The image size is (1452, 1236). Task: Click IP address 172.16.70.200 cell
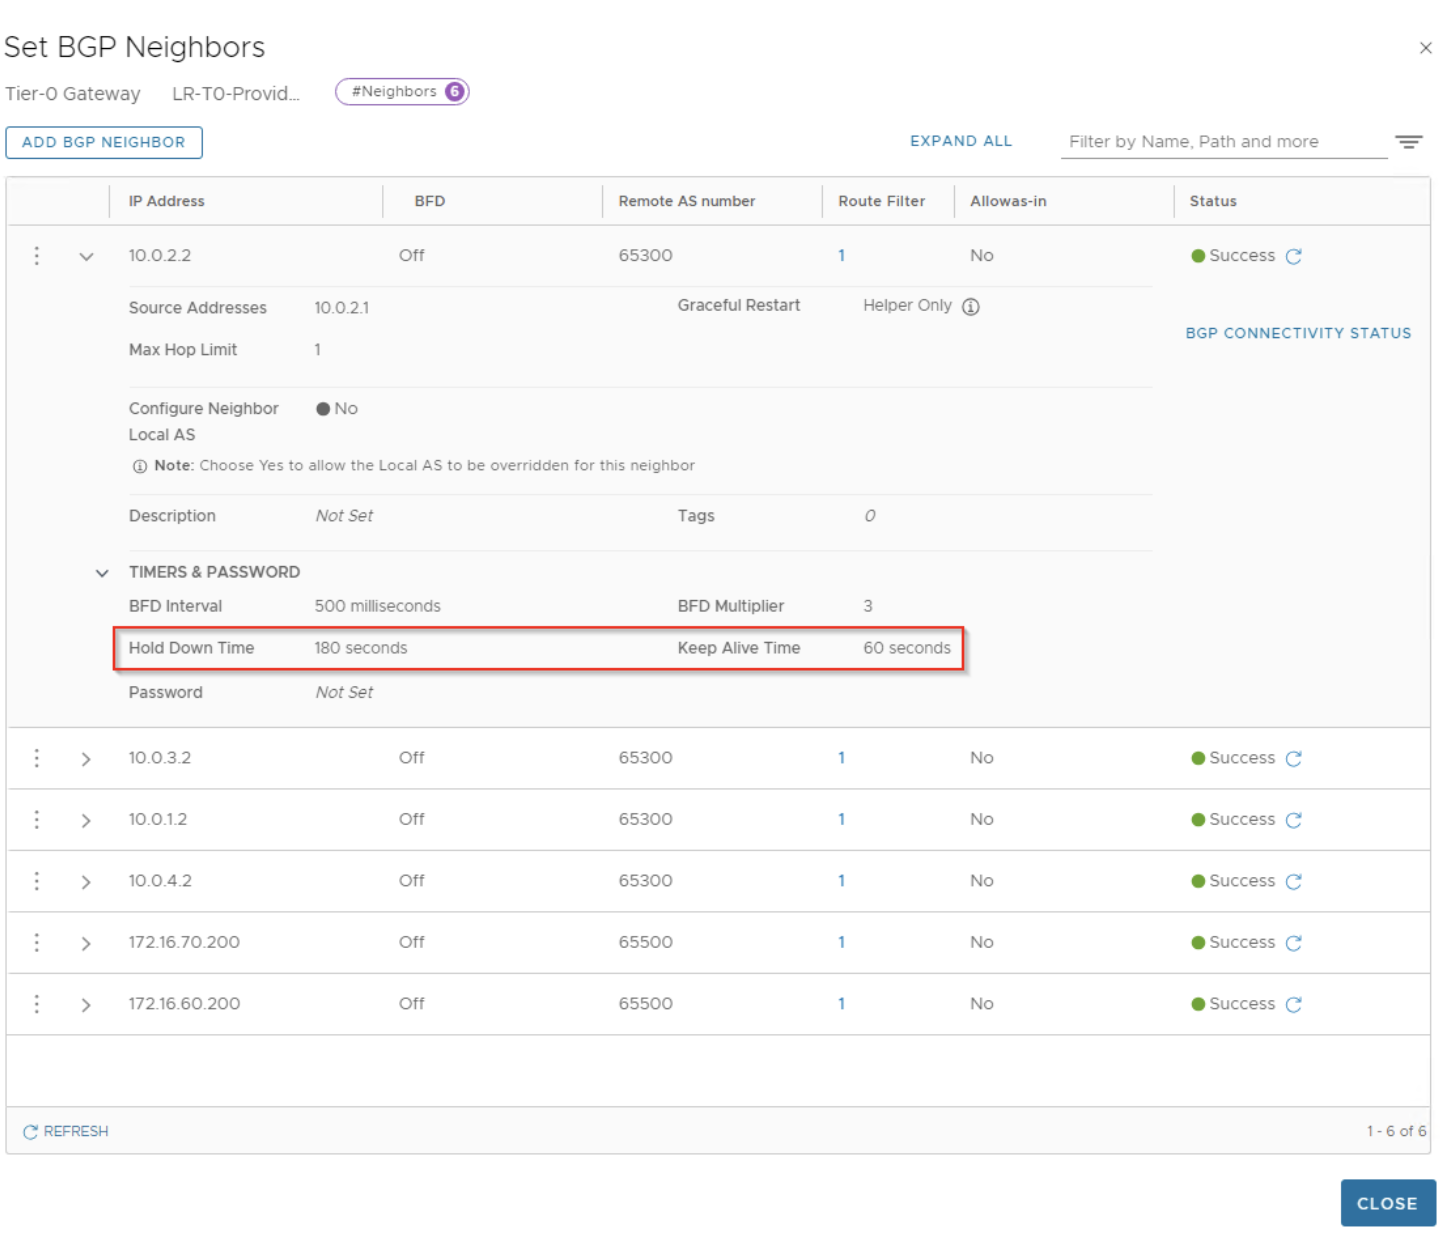point(184,942)
